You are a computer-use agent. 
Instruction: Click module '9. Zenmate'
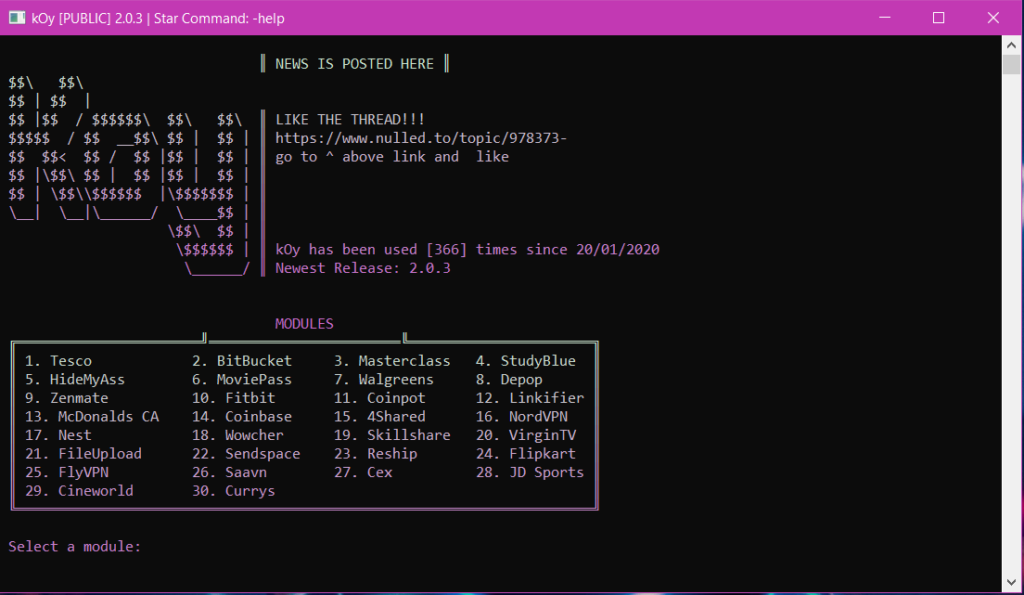(x=67, y=398)
